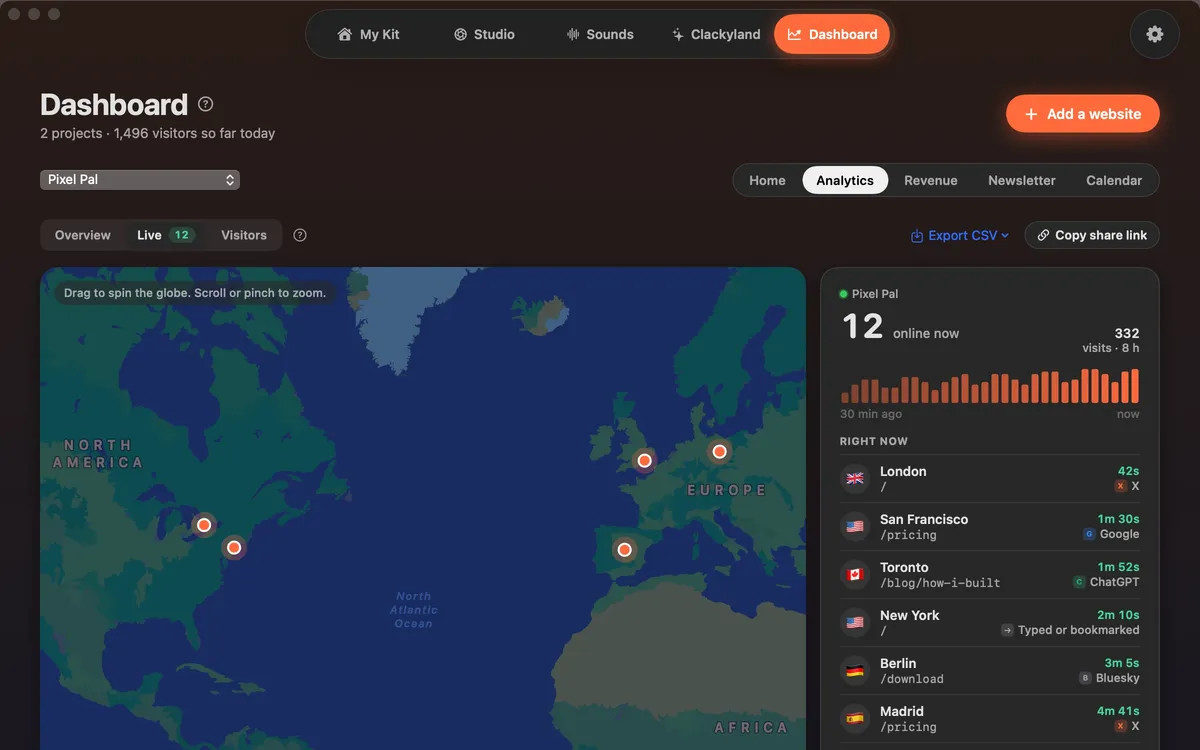This screenshot has height=750, width=1200.
Task: Click the X source icon in Madrid row
Action: coord(1121,726)
